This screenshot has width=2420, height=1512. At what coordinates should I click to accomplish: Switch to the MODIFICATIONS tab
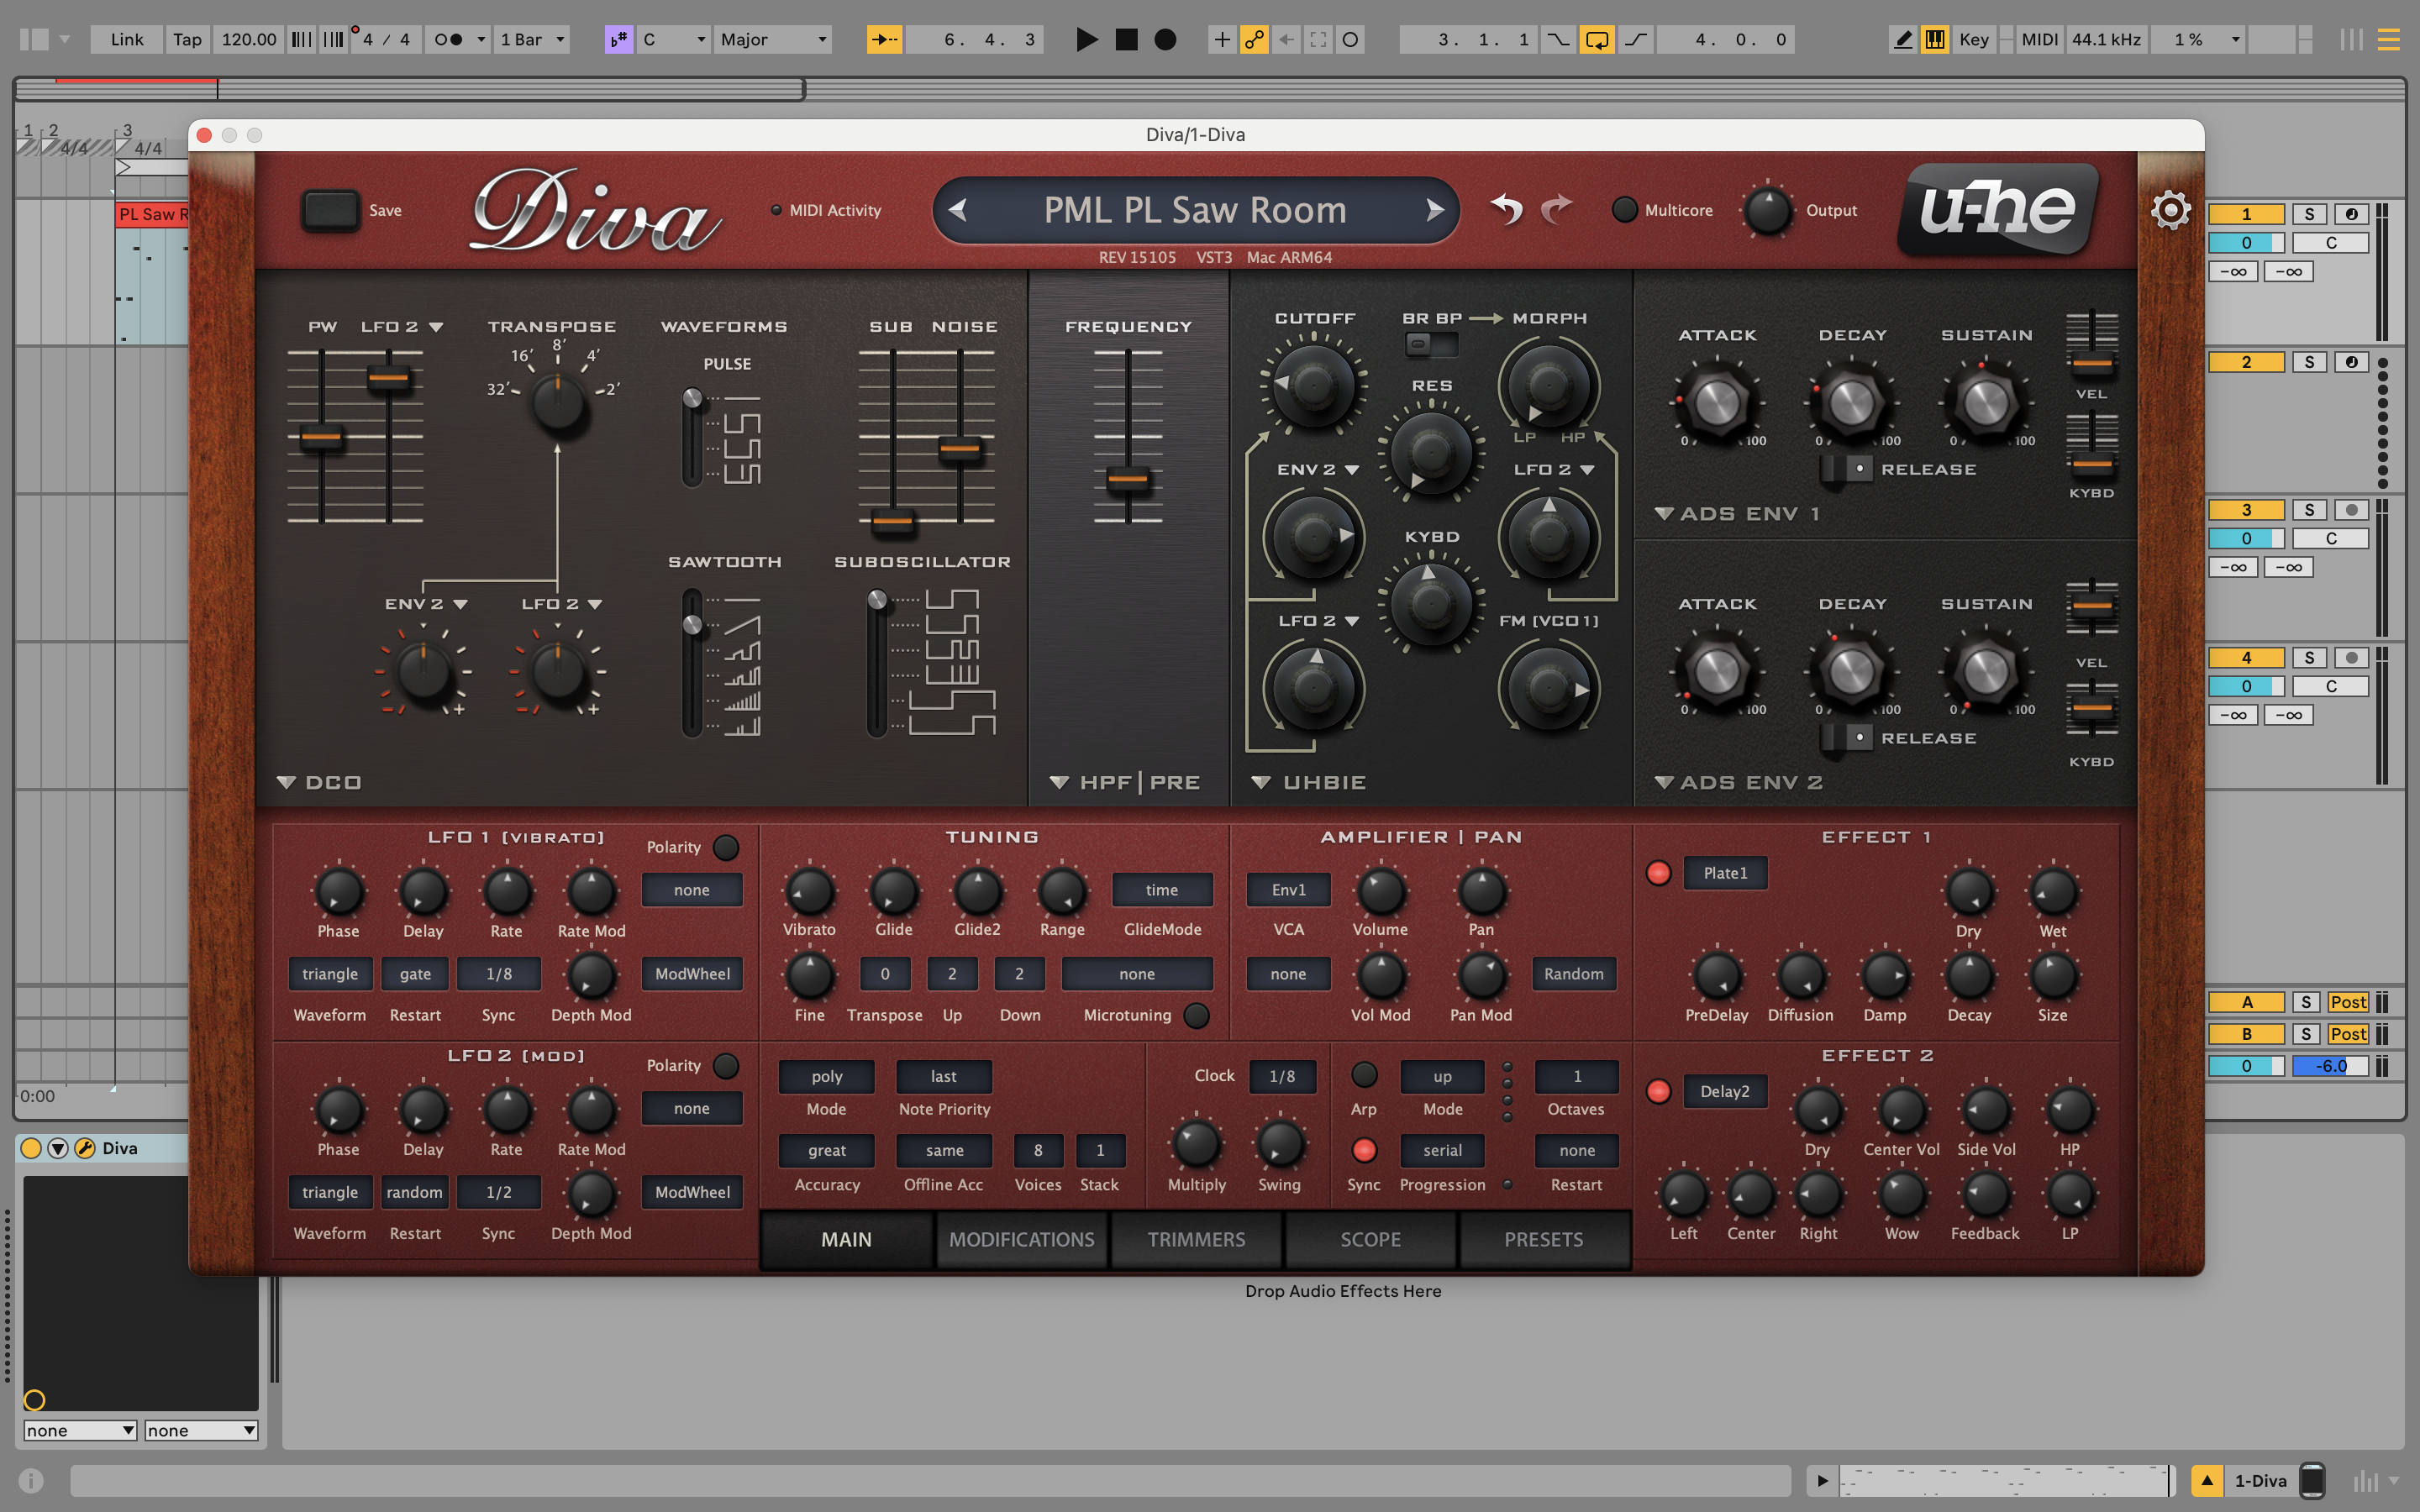pos(1021,1239)
